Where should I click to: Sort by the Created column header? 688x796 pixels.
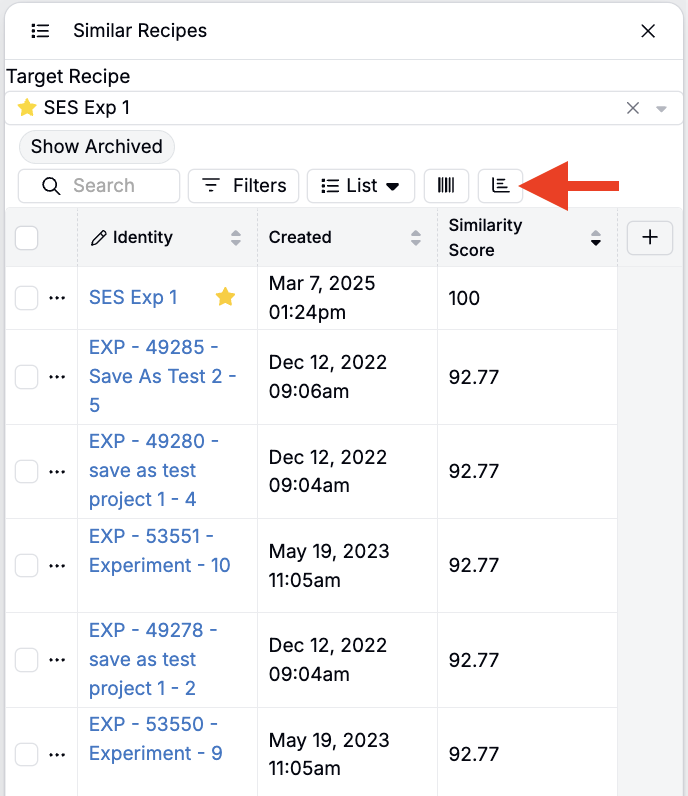click(300, 238)
